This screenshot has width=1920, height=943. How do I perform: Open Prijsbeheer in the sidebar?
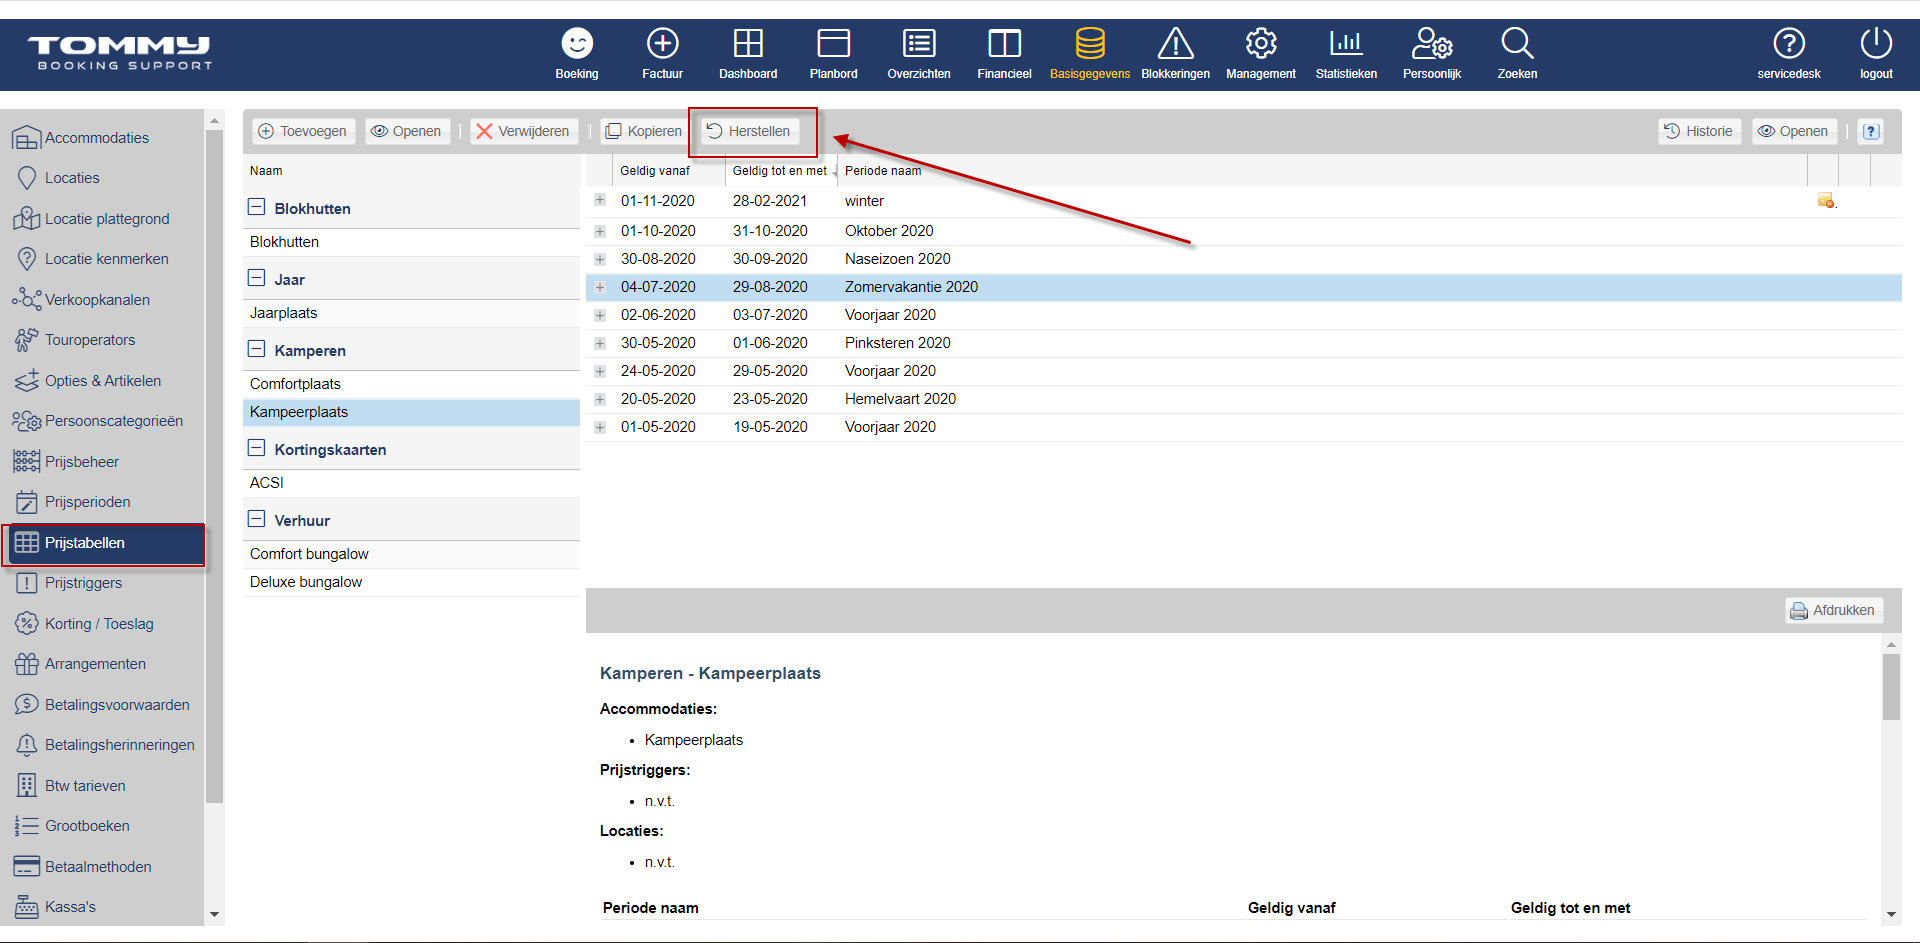(104, 462)
